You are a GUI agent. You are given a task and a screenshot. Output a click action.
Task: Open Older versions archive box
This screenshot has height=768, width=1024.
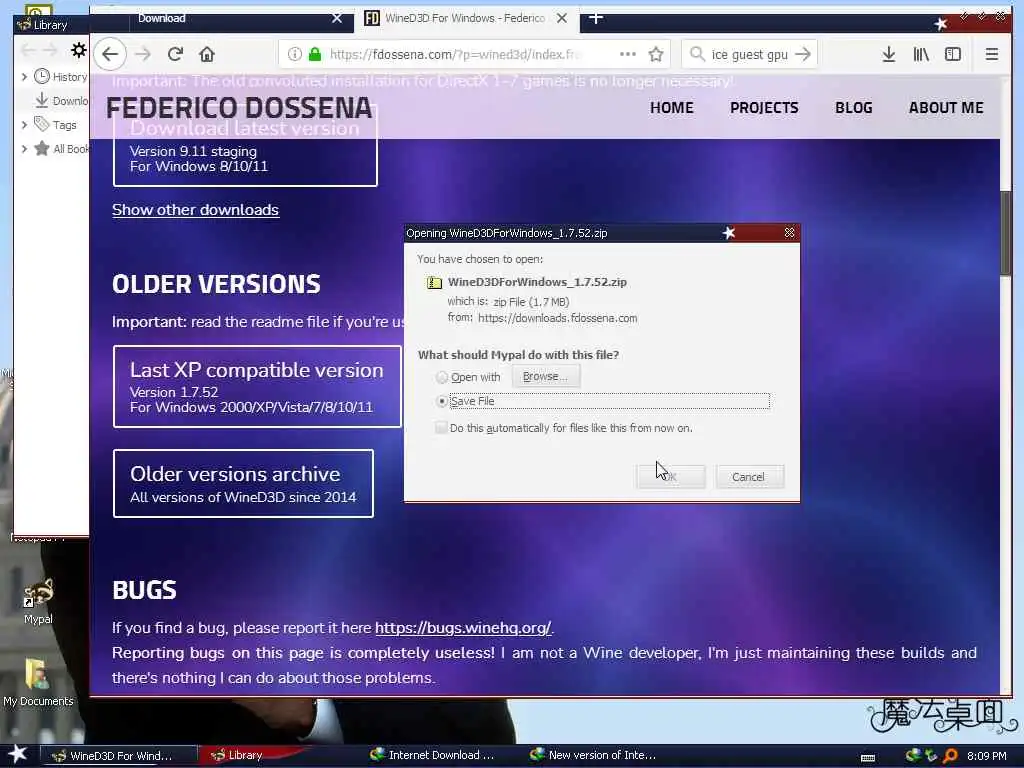pyautogui.click(x=244, y=483)
